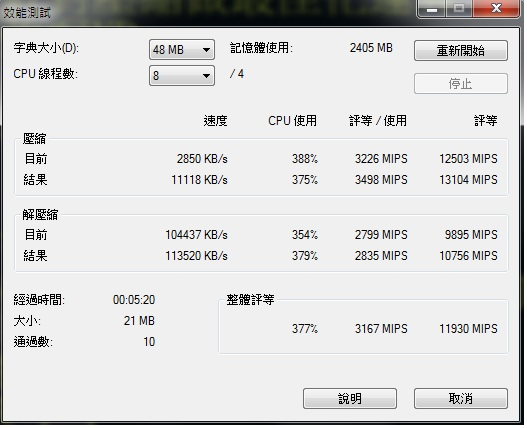The image size is (527, 428).
Task: Minimize the 效能測試 window
Action: (432, 8)
